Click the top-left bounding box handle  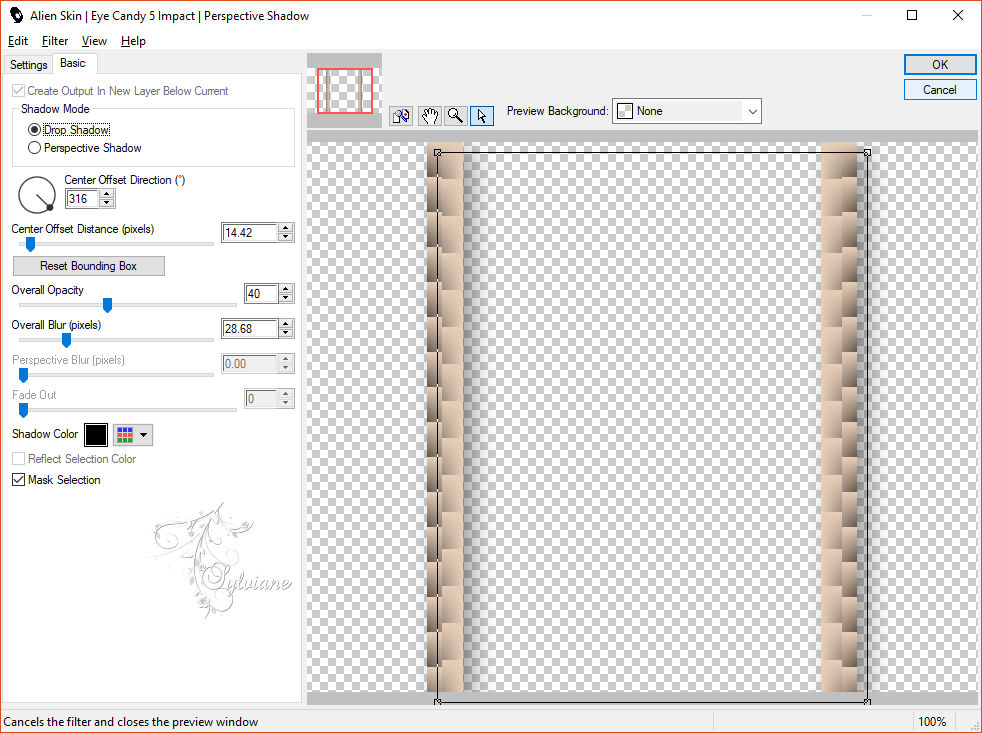(x=437, y=152)
